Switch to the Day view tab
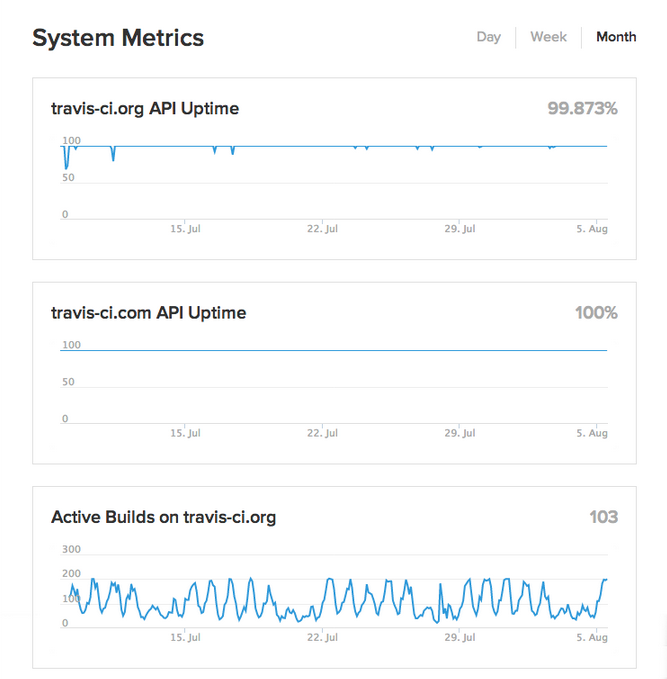Screen dimensions: 667x679 click(488, 37)
